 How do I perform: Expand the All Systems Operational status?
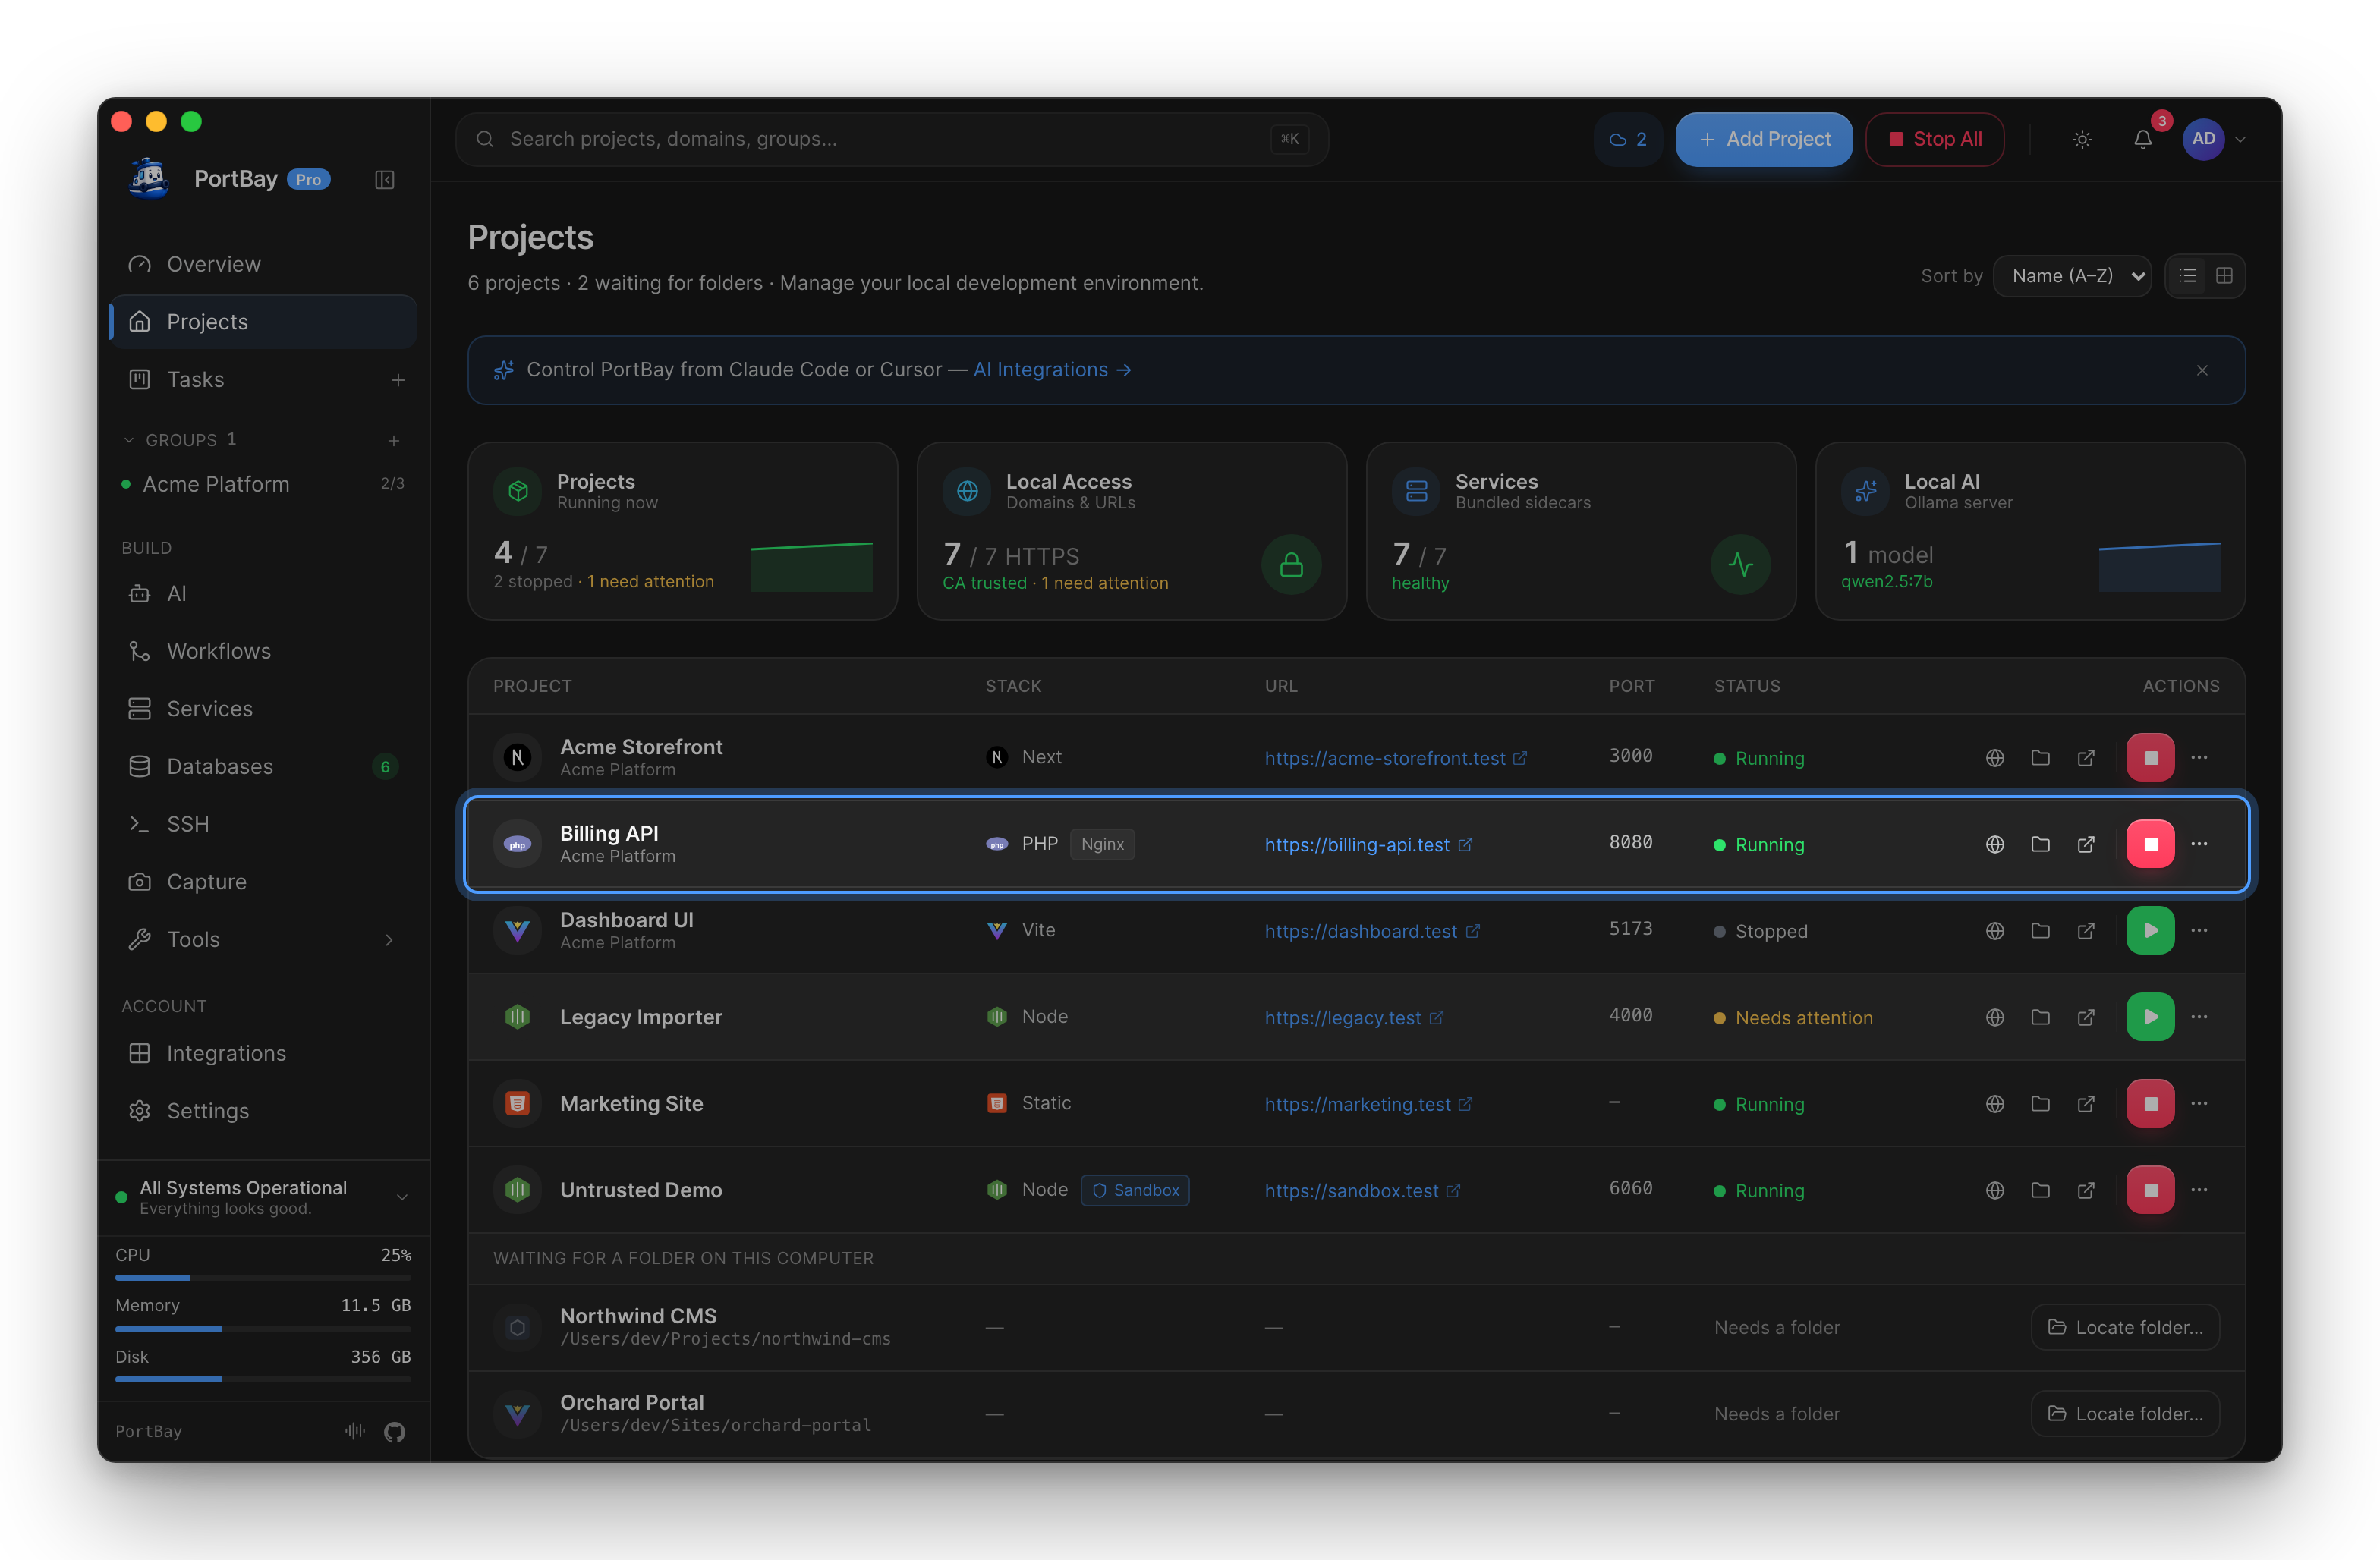(x=402, y=1197)
